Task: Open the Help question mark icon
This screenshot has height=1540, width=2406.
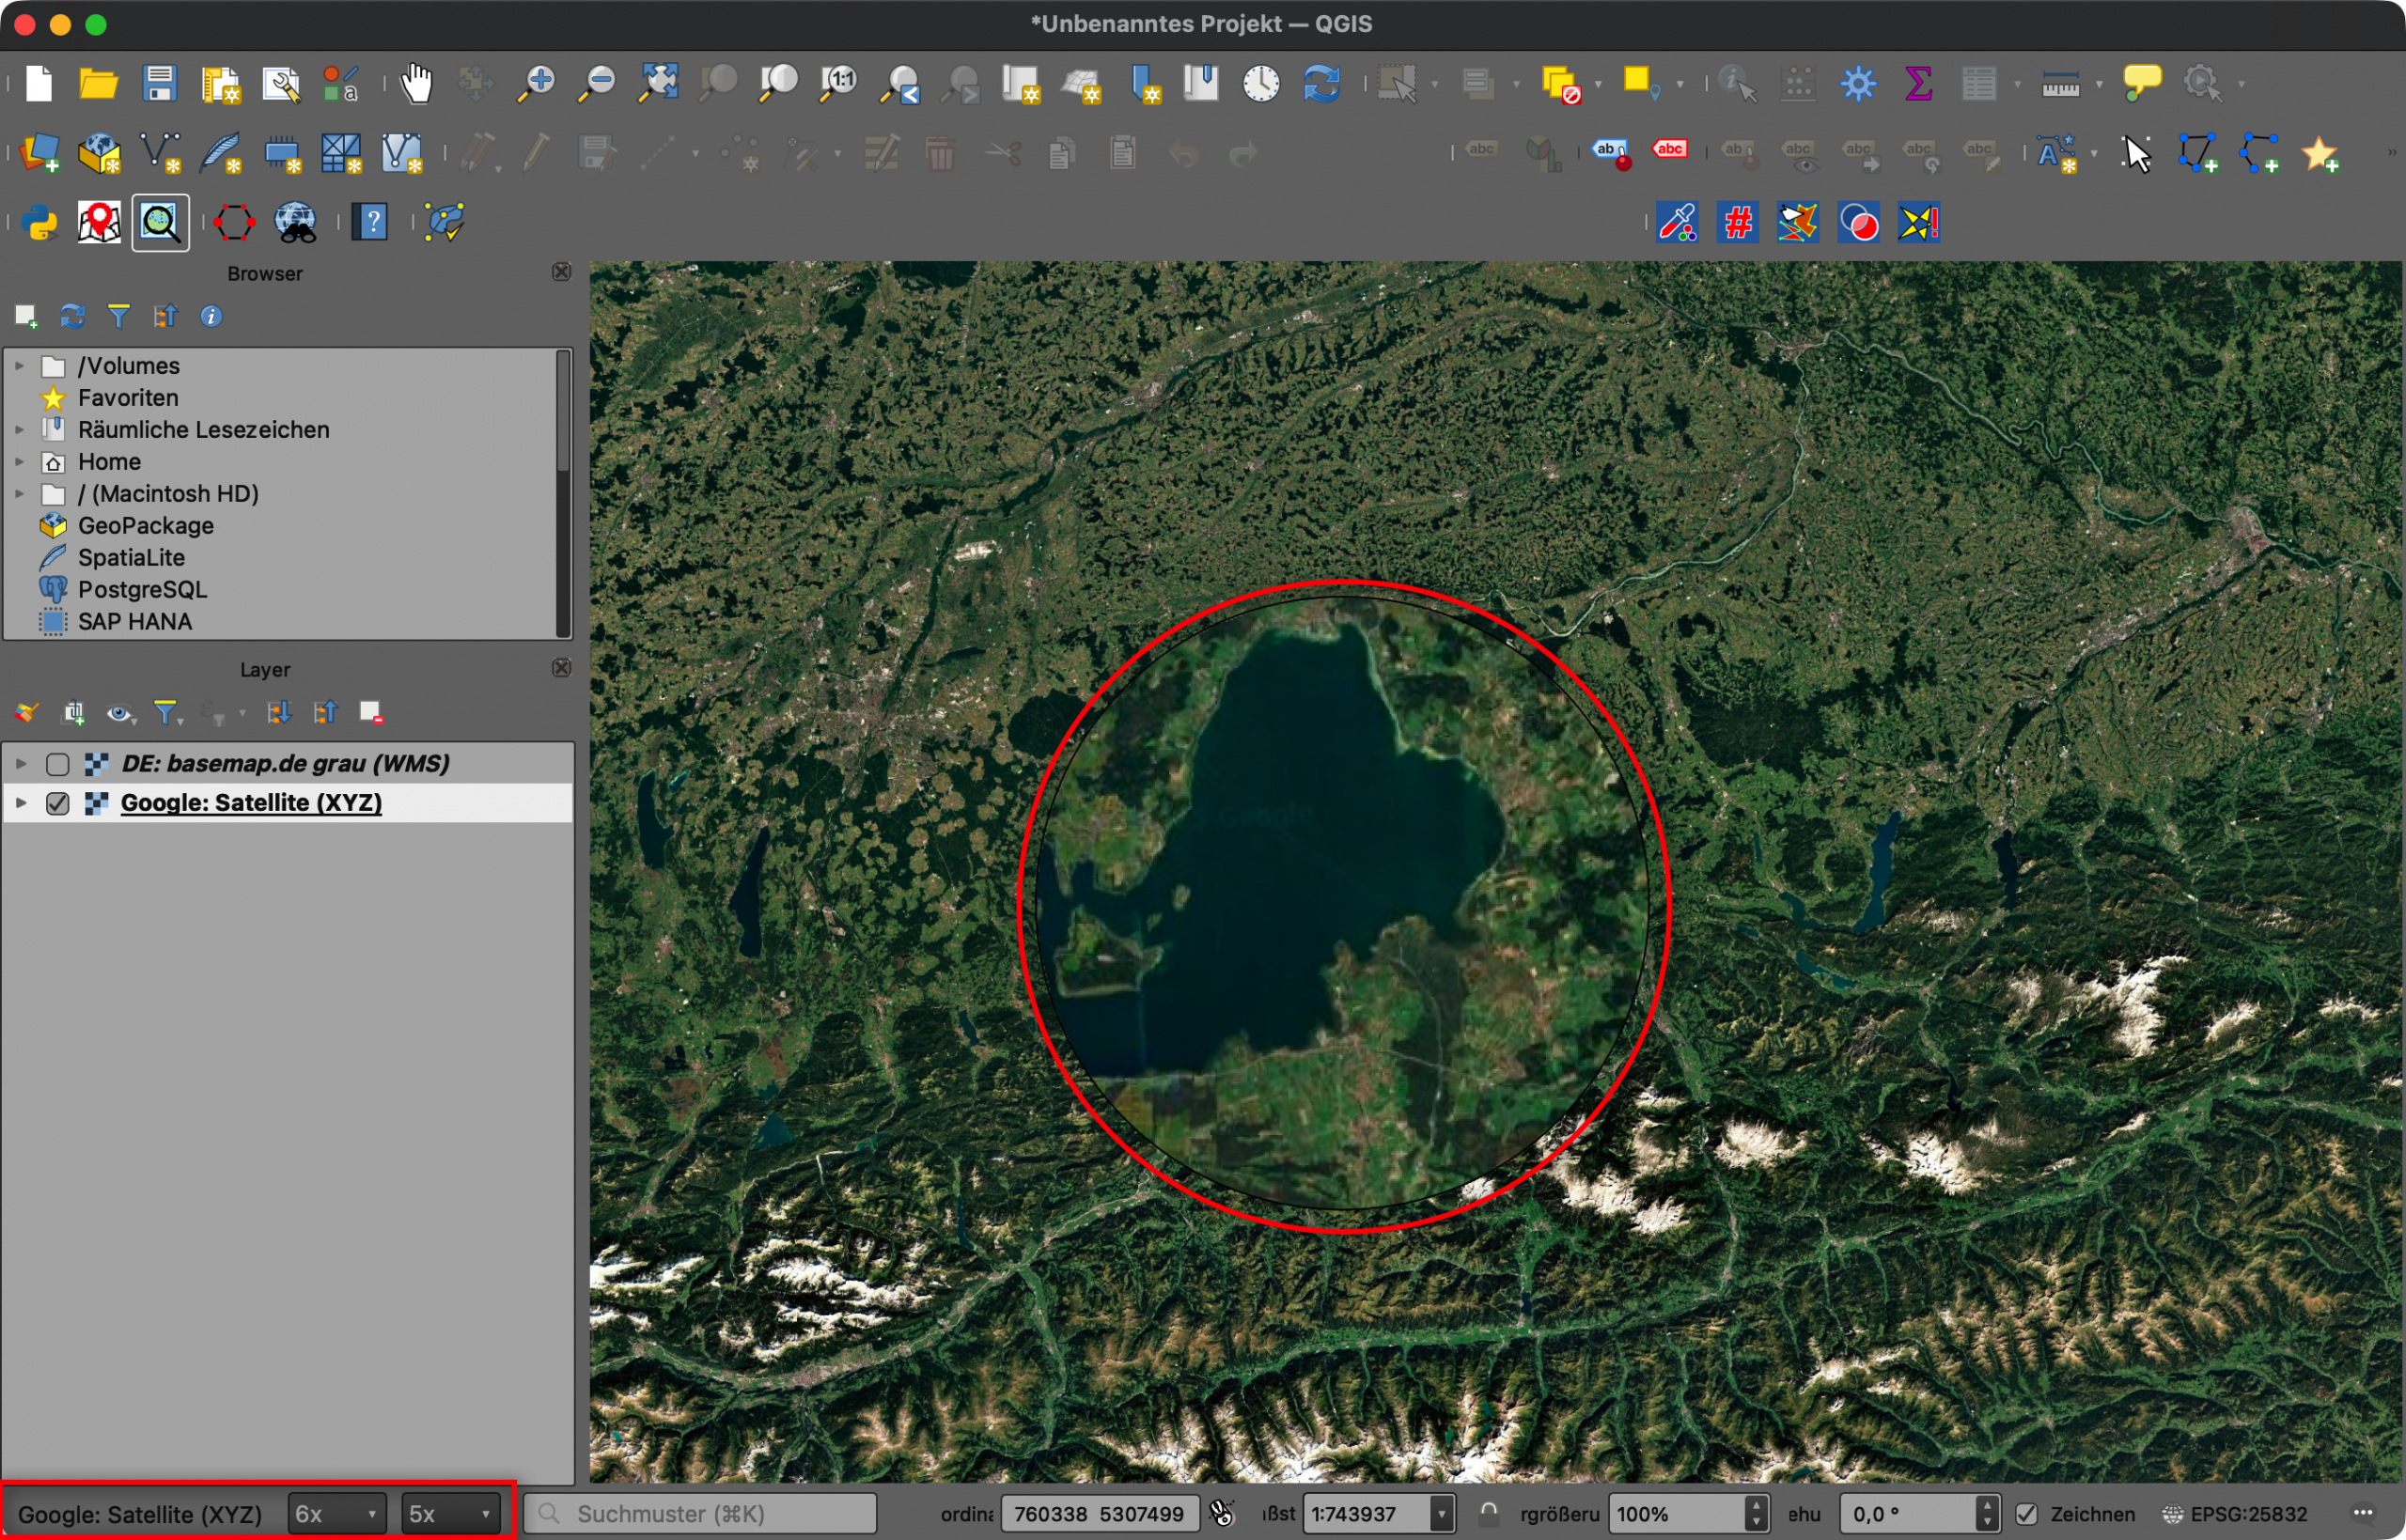Action: coord(371,222)
